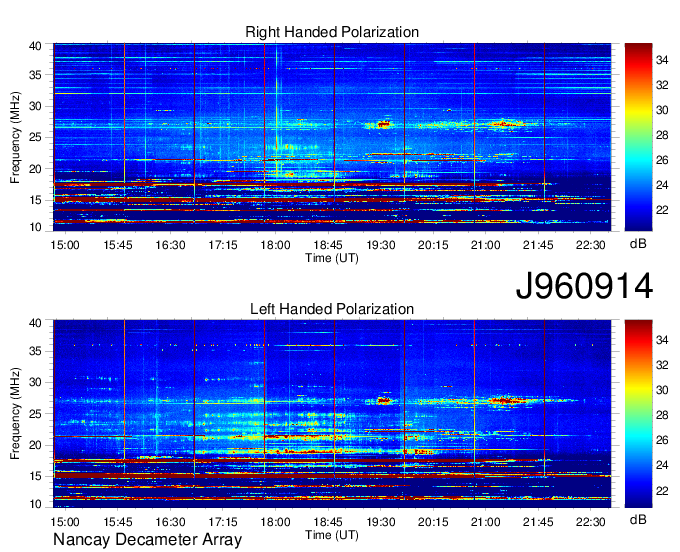The height and width of the screenshot is (552, 680).
Task: Click the "19:30" tick on bottom time axis
Action: coord(380,522)
